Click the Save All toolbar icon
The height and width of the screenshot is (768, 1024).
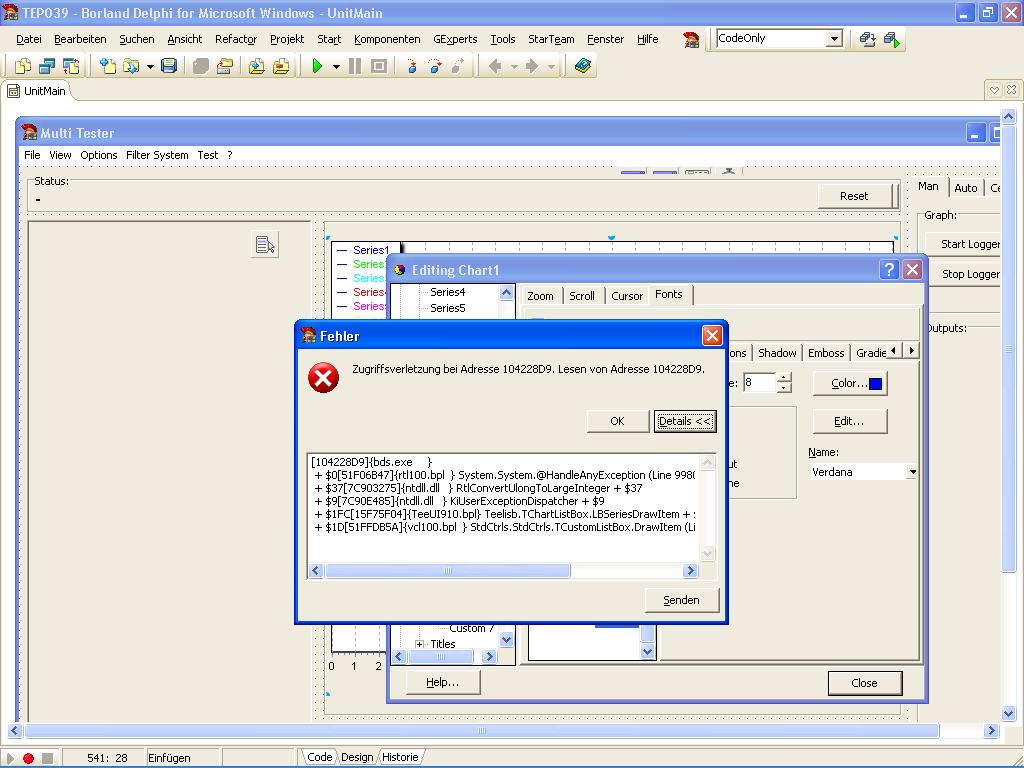200,66
